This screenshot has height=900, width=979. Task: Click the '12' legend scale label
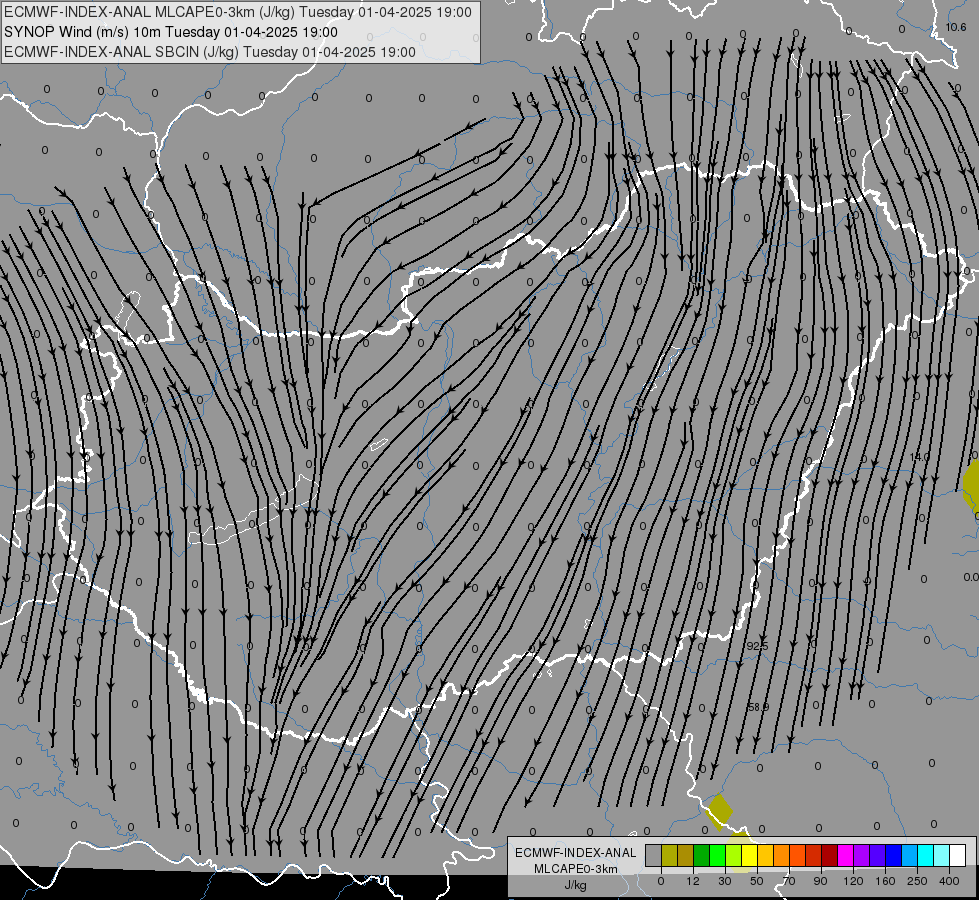point(693,881)
